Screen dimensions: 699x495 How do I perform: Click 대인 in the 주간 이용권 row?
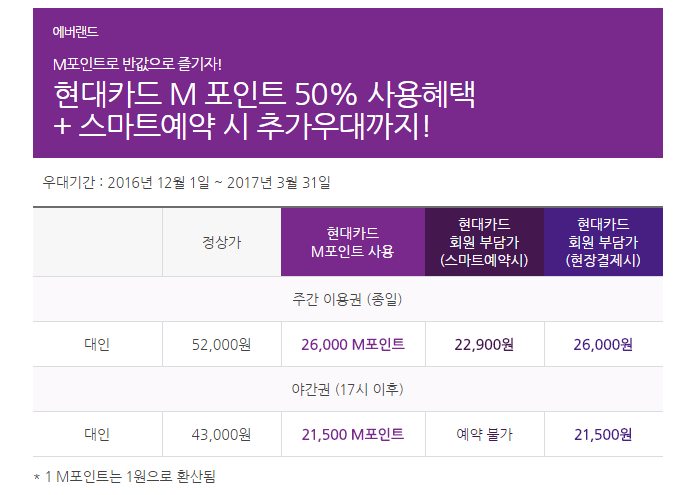pyautogui.click(x=97, y=344)
